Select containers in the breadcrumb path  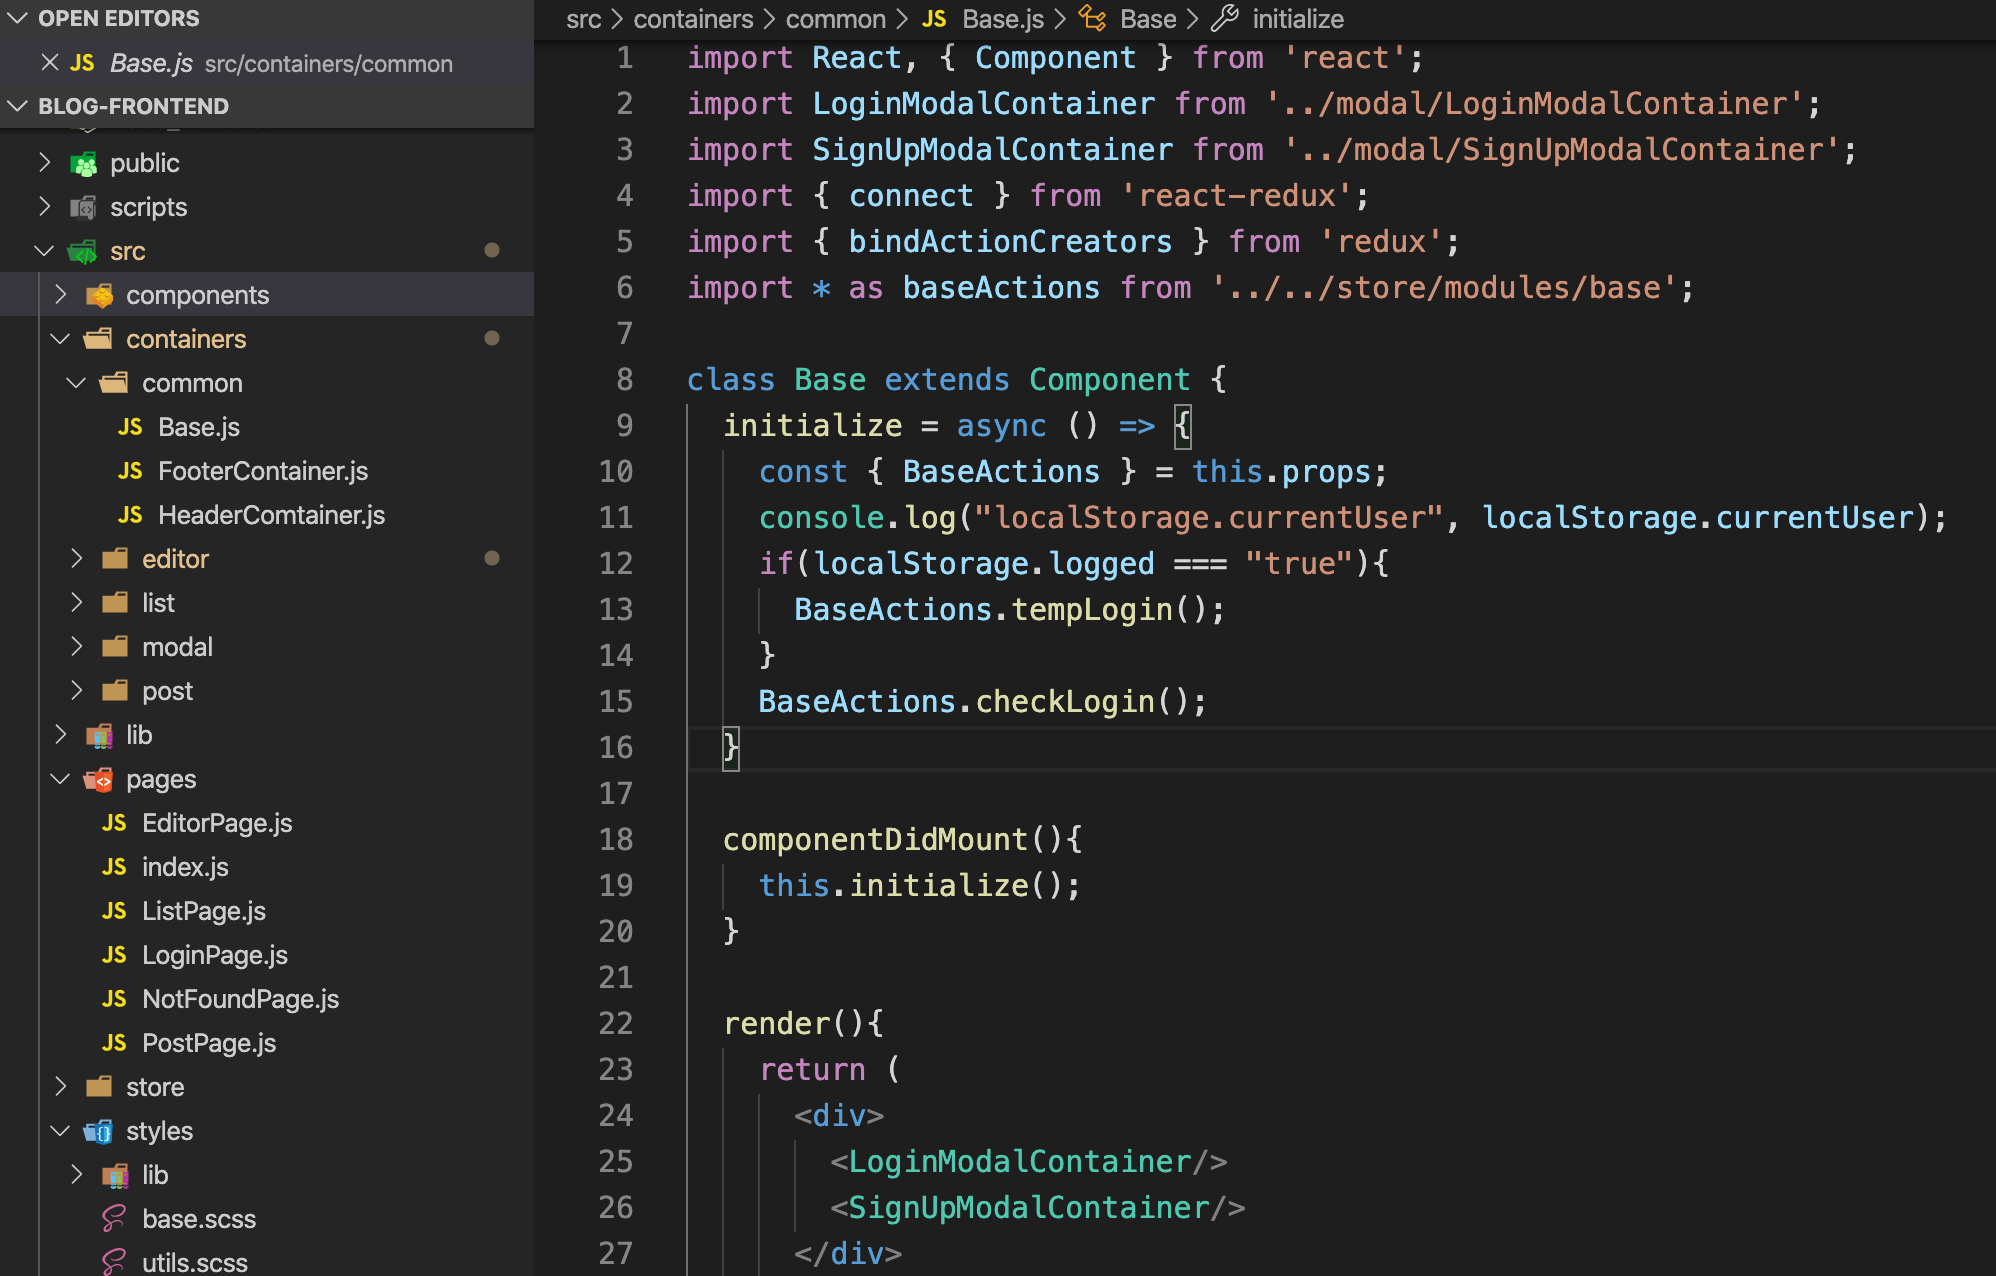point(693,19)
